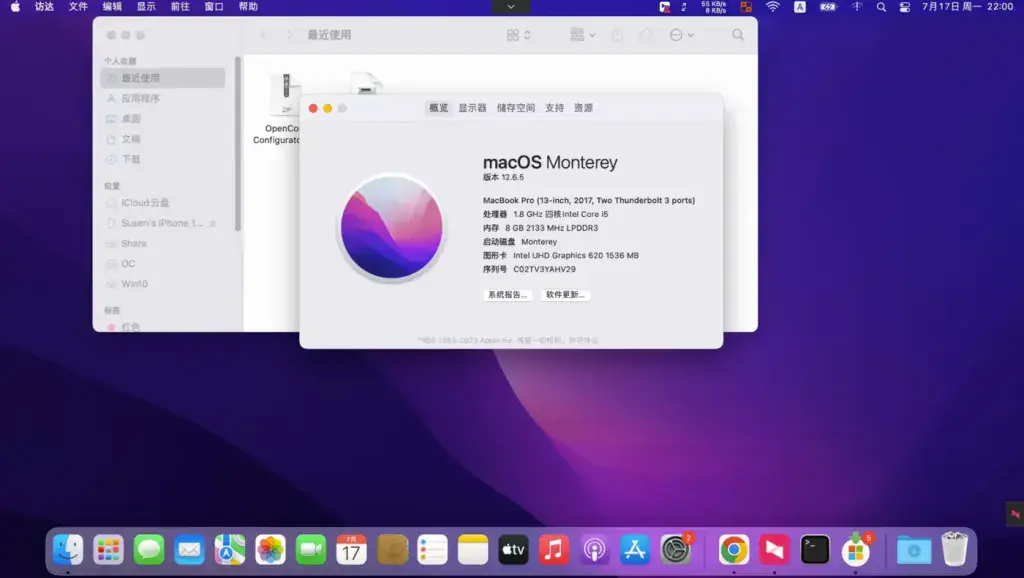The width and height of the screenshot is (1024, 578).
Task: Click the Wi-Fi icon in menu bar
Action: point(773,7)
